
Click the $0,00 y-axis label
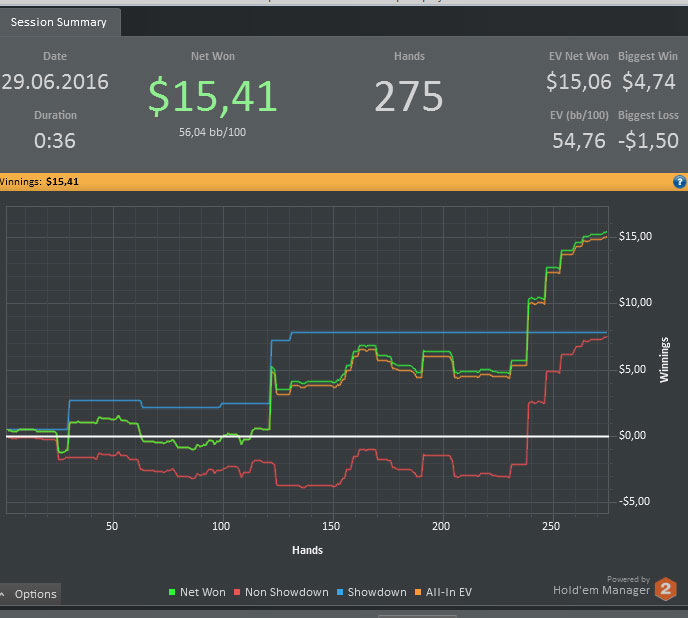click(x=632, y=435)
